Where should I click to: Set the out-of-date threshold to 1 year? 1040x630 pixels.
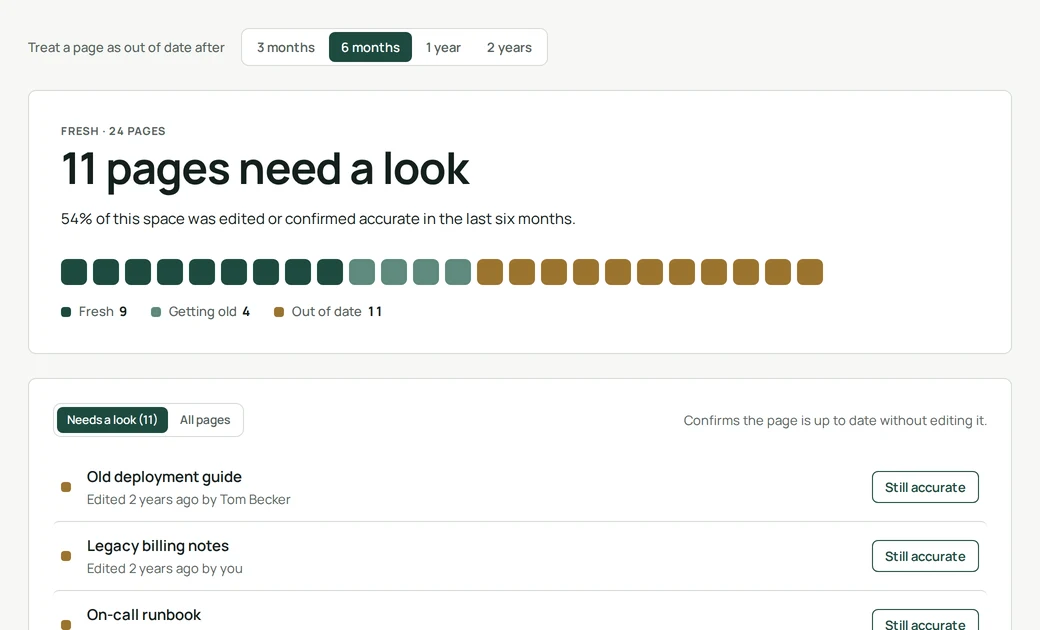pos(443,47)
